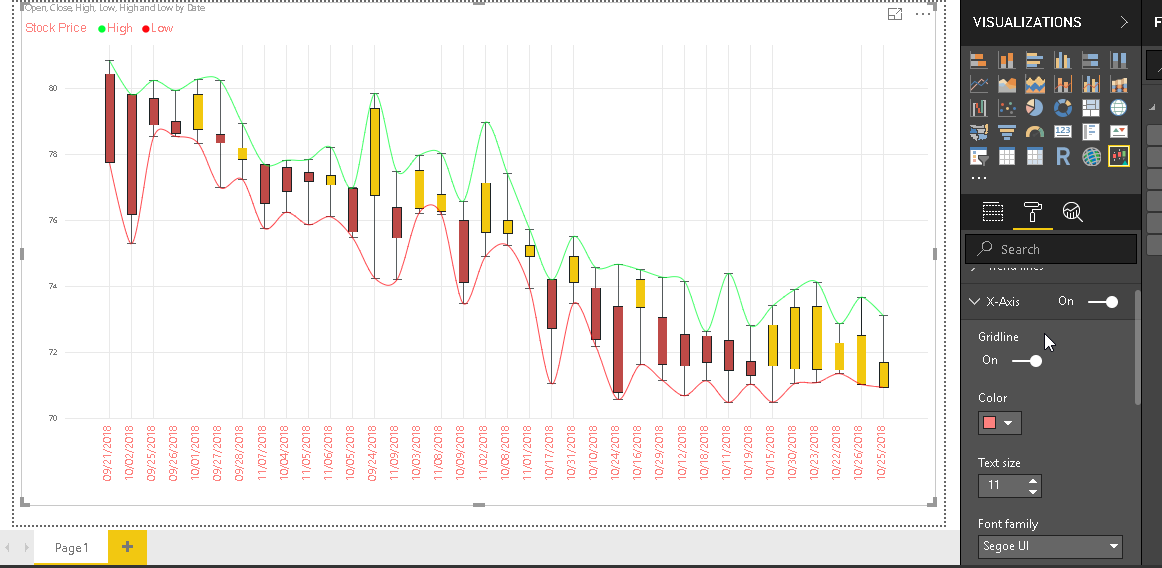The image size is (1162, 568).
Task: Click the Low legend entry
Action: pos(157,28)
